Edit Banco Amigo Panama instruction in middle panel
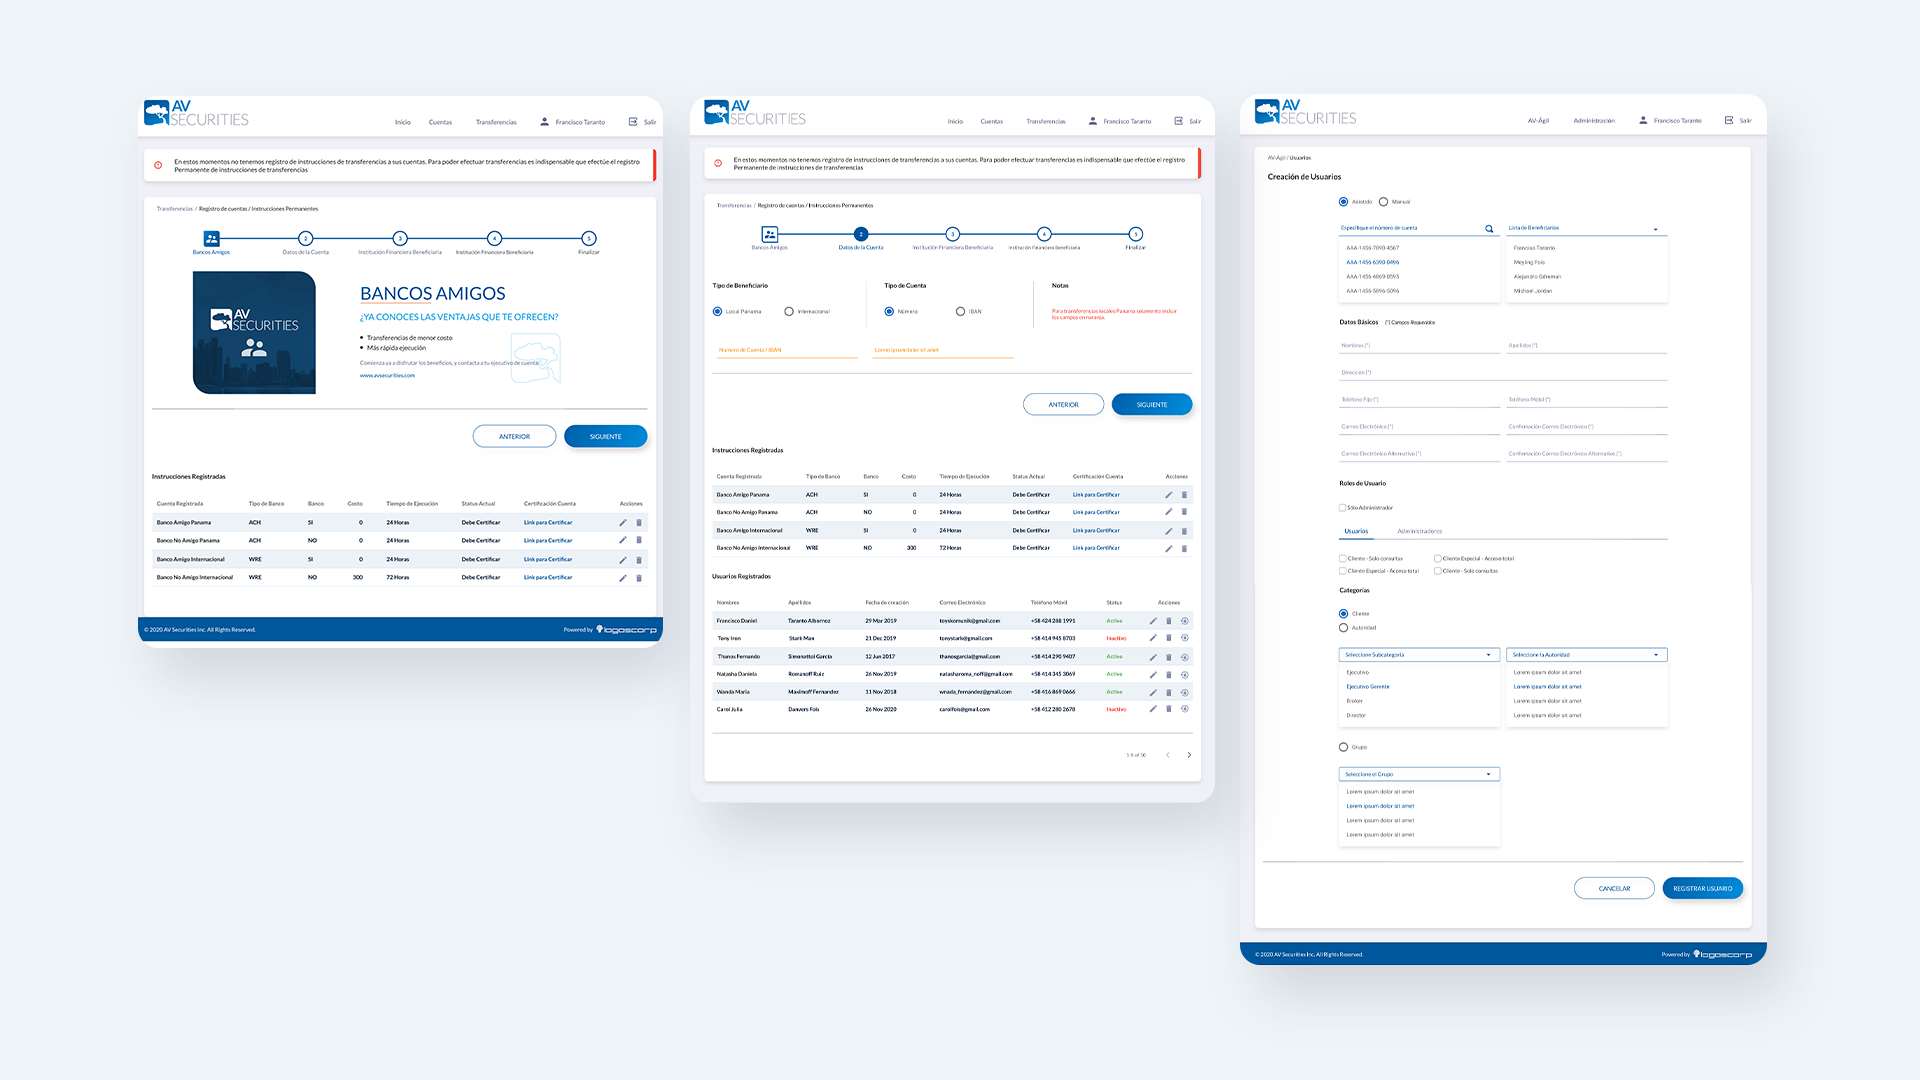 1168,495
